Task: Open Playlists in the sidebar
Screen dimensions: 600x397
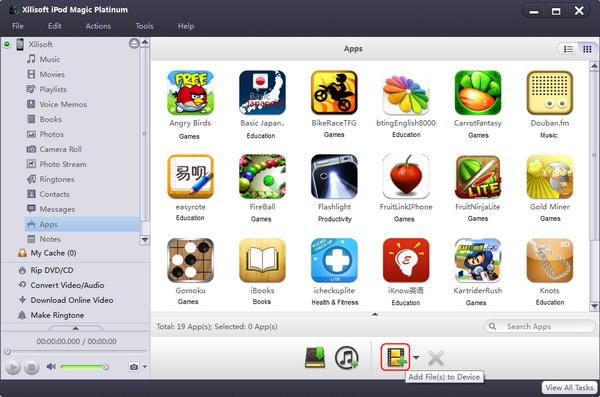Action: [53, 89]
